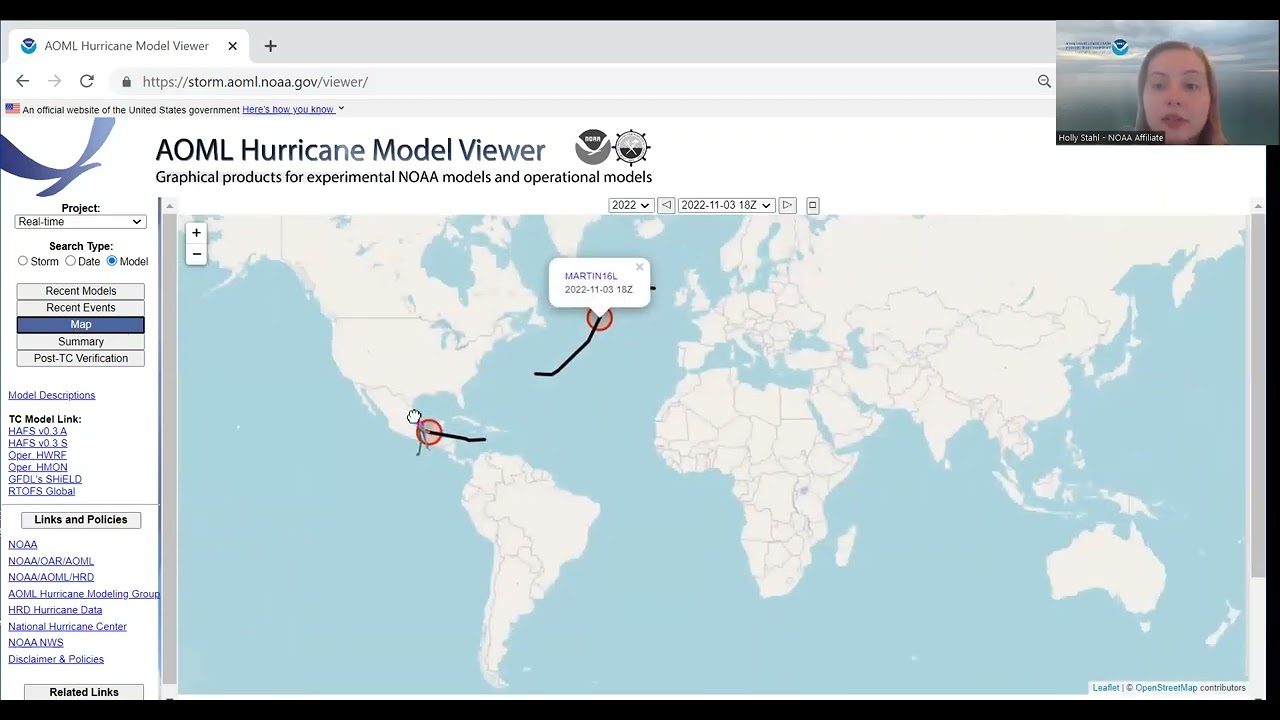View site security lock information
Viewport: 1280px width, 720px height.
[126, 82]
